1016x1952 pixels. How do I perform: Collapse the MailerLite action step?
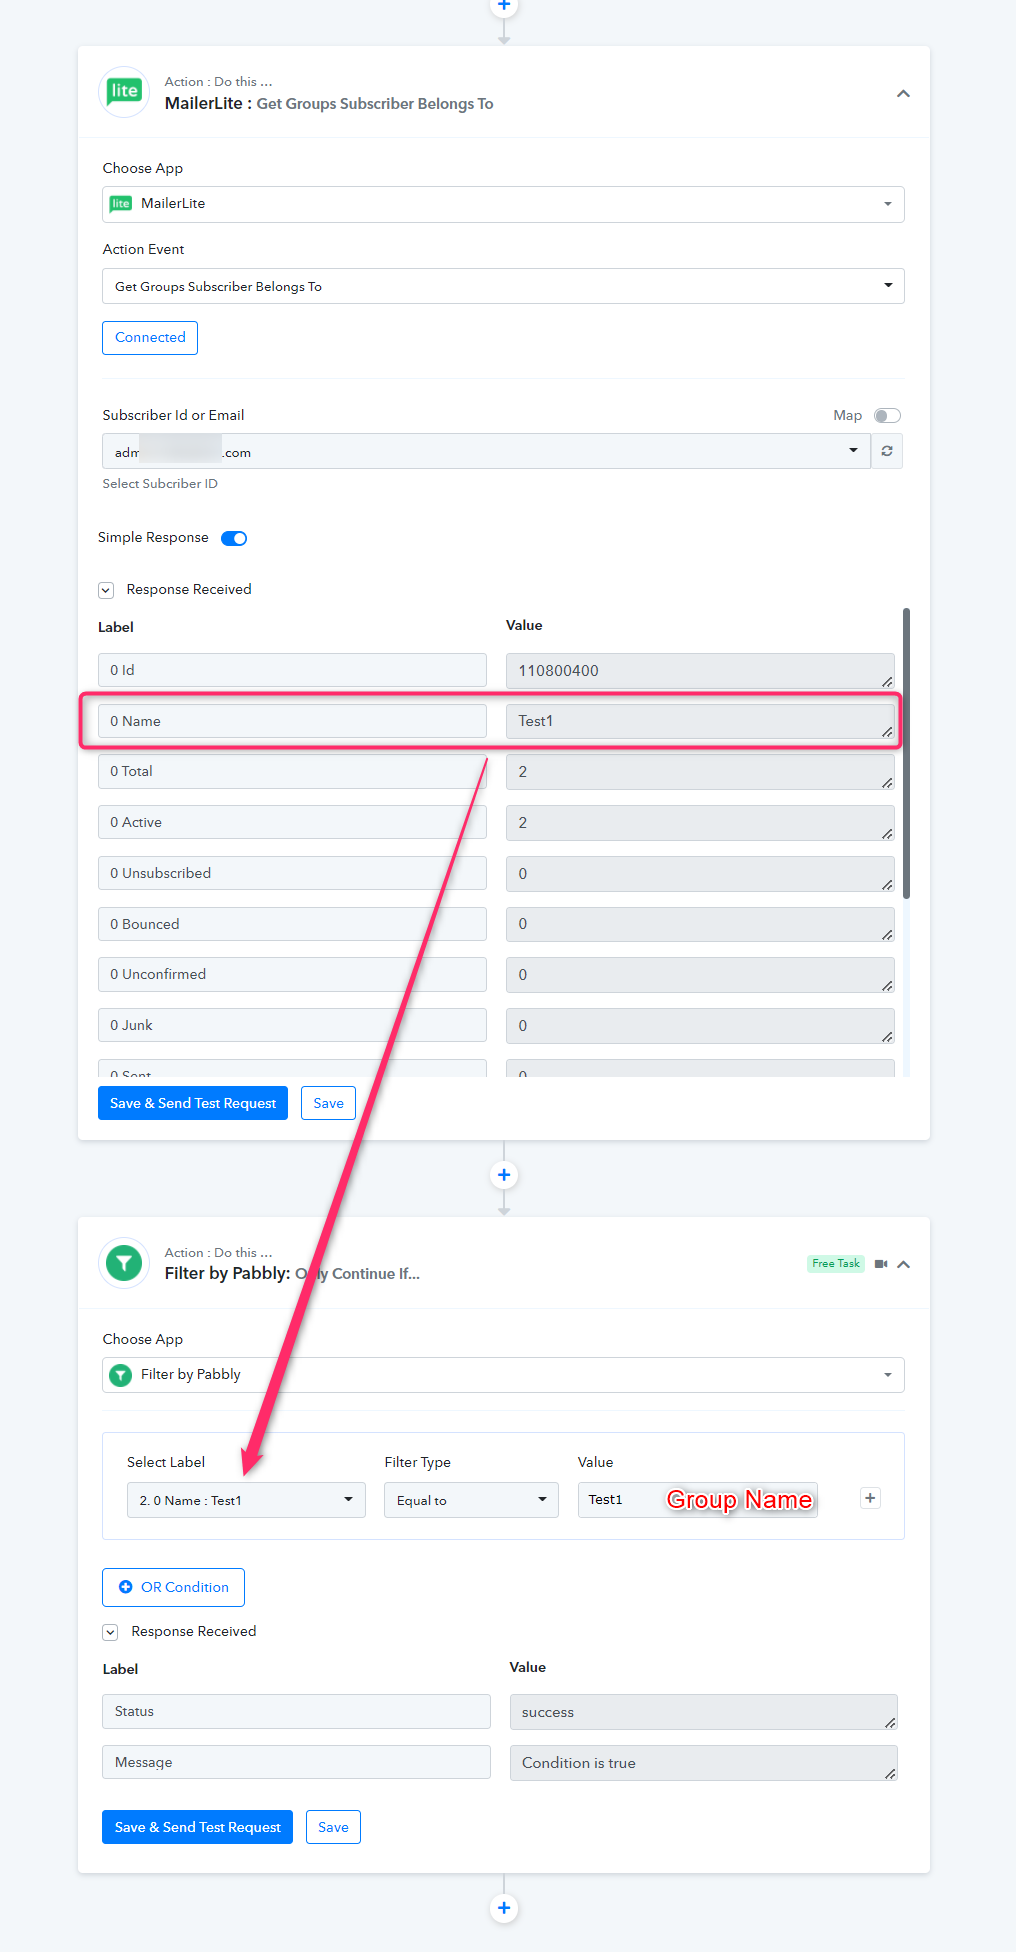coord(903,93)
